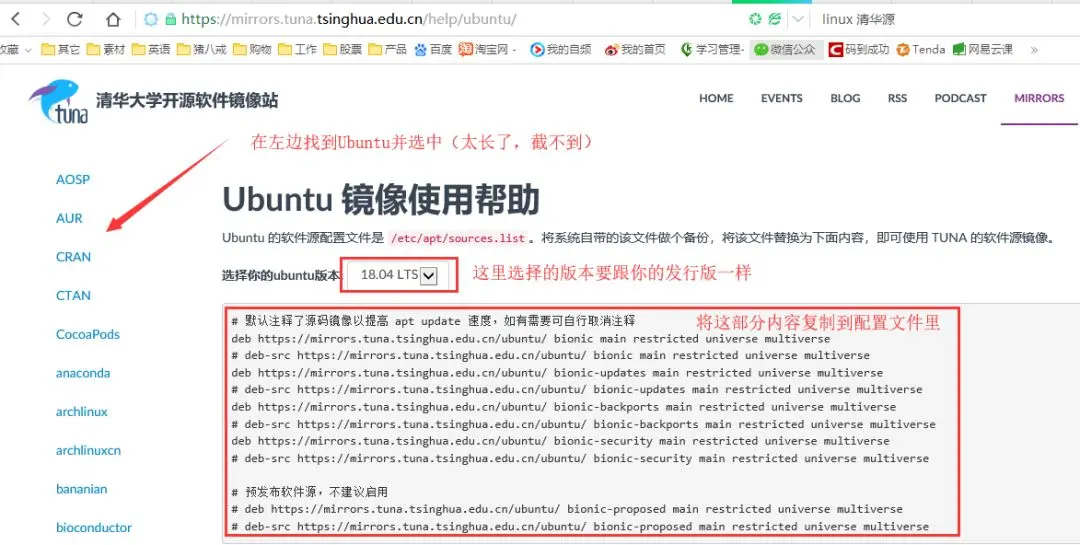The height and width of the screenshot is (545, 1080).
Task: Select anaconda in the sidebar
Action: pyautogui.click(x=83, y=373)
